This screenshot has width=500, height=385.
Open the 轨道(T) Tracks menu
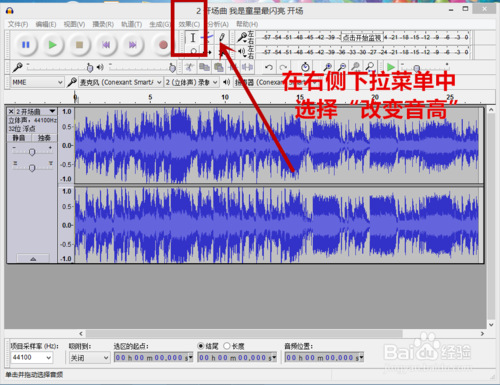click(x=131, y=24)
